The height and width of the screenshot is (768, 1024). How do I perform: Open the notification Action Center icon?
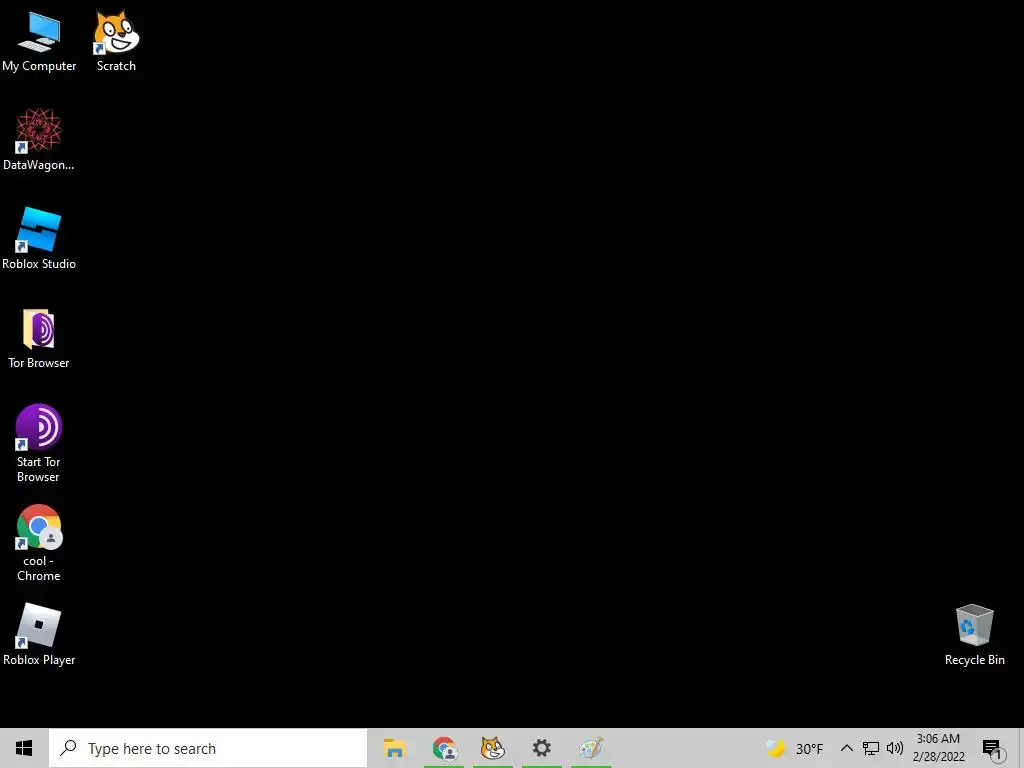993,750
